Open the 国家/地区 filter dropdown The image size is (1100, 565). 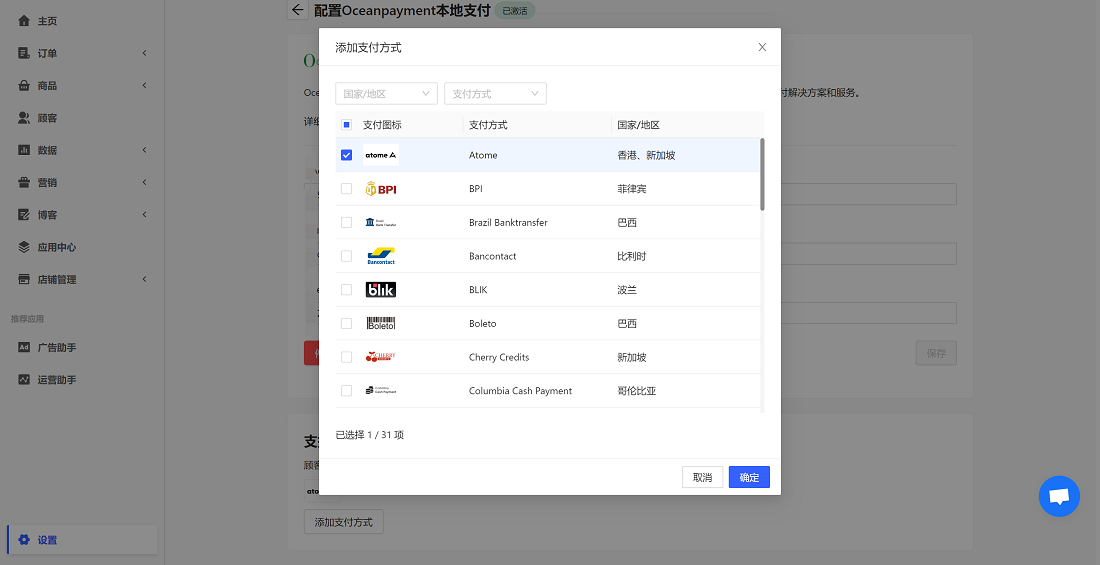click(386, 94)
